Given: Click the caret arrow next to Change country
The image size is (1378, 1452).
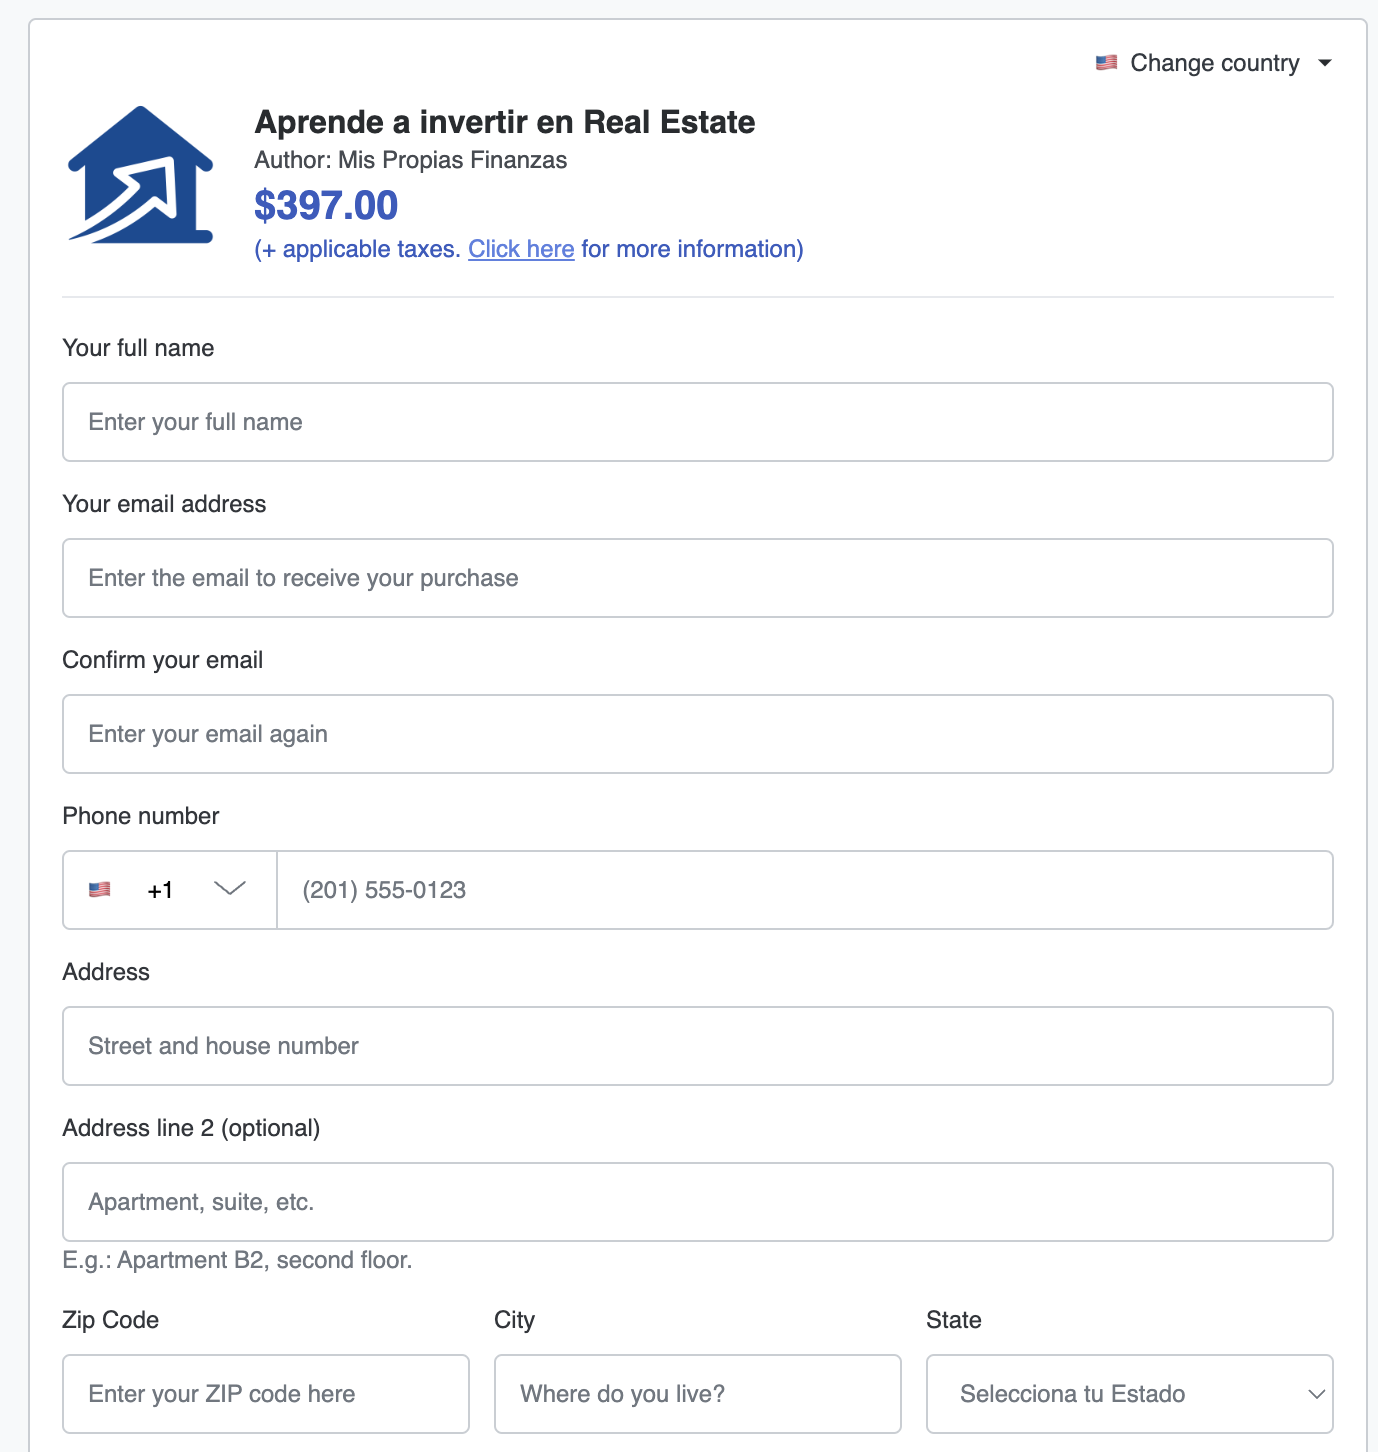Looking at the screenshot, I should tap(1325, 63).
